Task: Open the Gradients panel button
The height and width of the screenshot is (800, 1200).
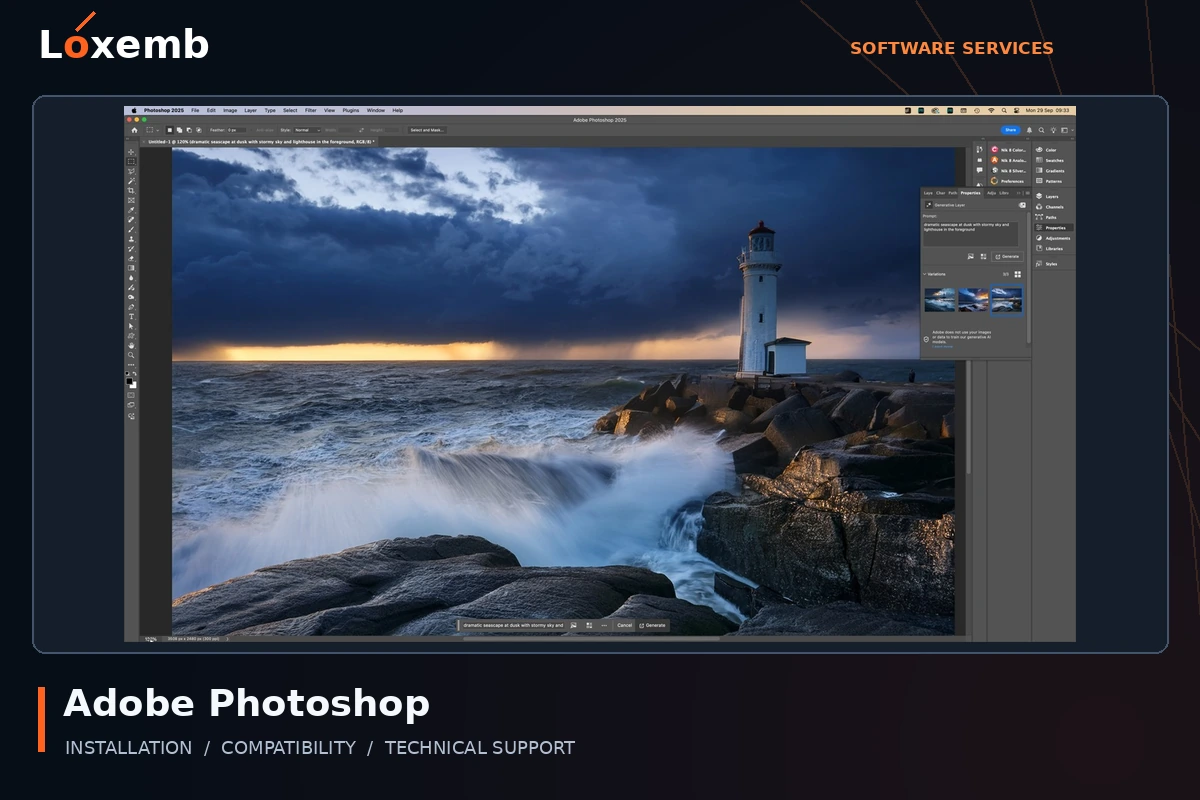Action: coord(1050,171)
